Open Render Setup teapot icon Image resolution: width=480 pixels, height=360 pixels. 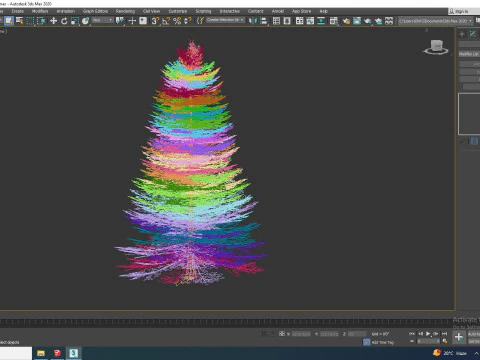[346, 21]
